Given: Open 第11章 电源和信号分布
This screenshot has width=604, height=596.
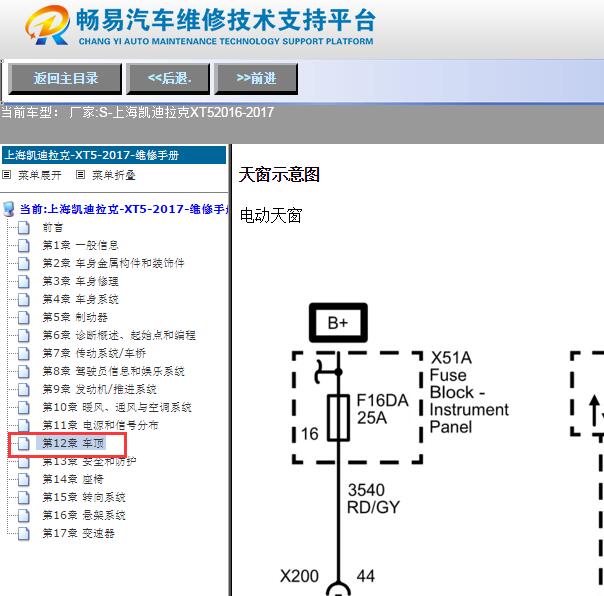Looking at the screenshot, I should pyautogui.click(x=101, y=425).
